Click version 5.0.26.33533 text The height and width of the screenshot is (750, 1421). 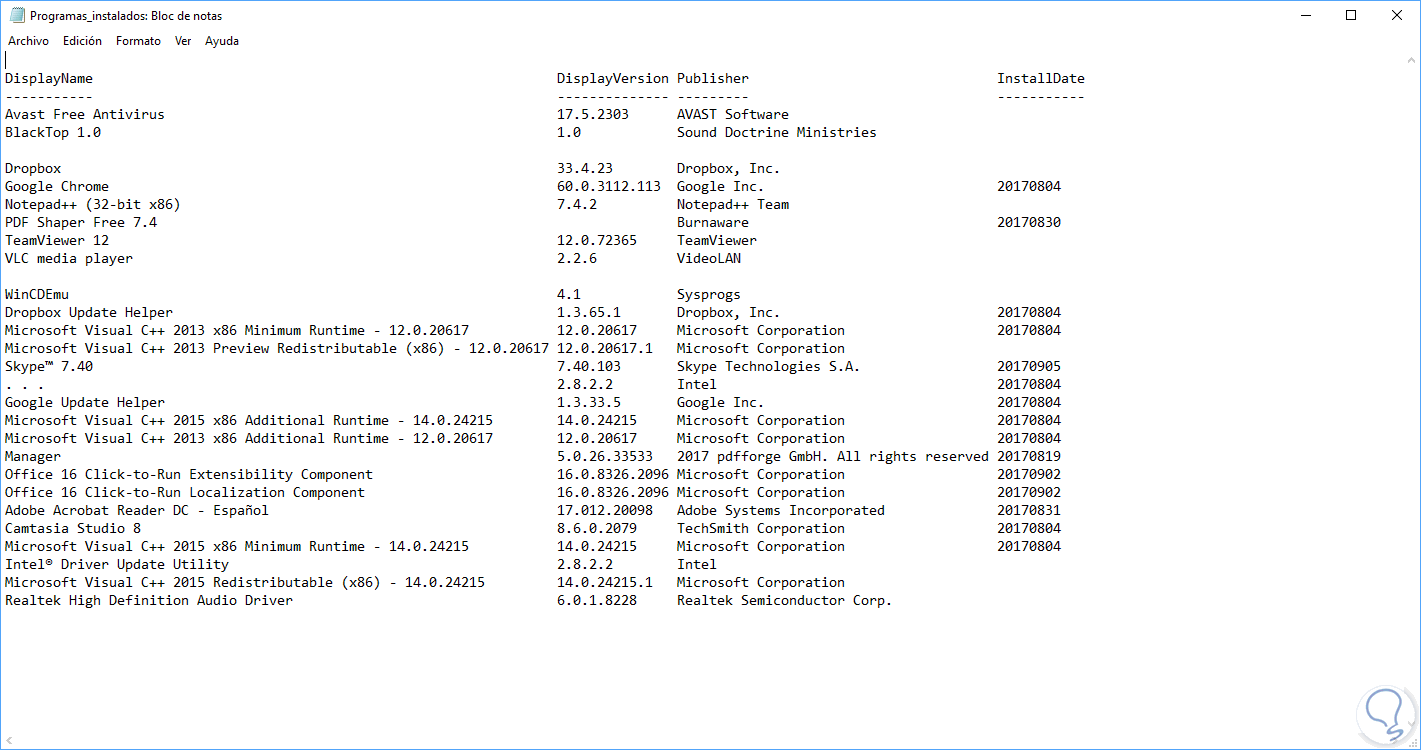pos(605,456)
